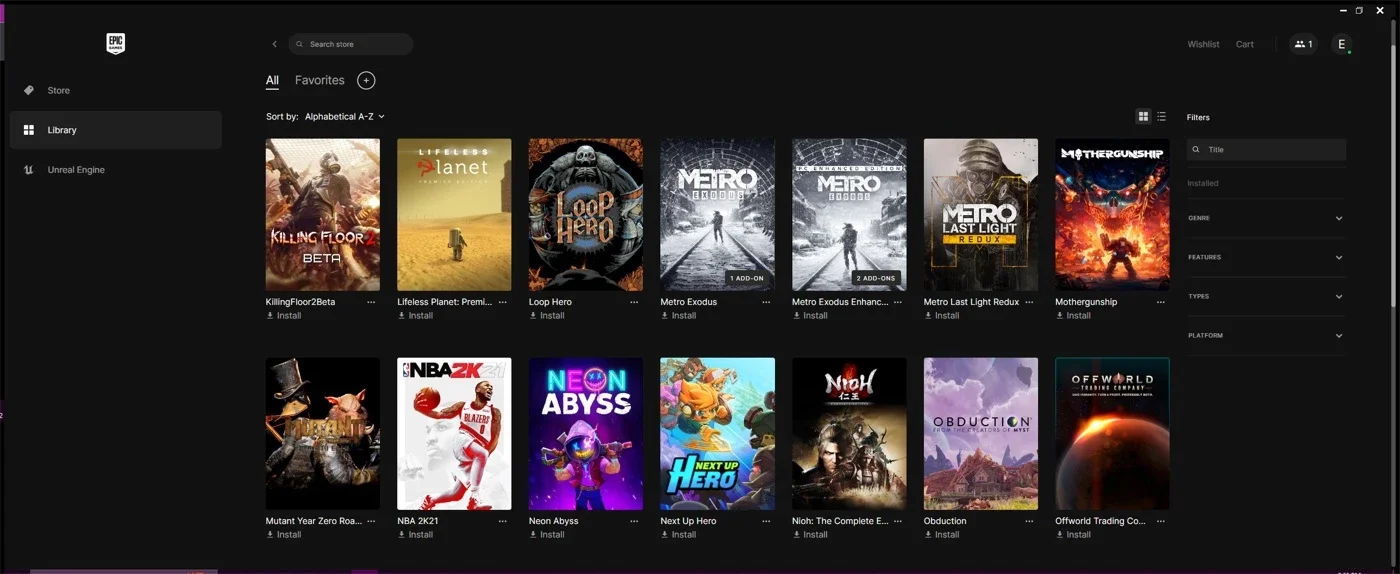Viewport: 1400px width, 574px height.
Task: Open the friends list icon
Action: [x=1303, y=44]
